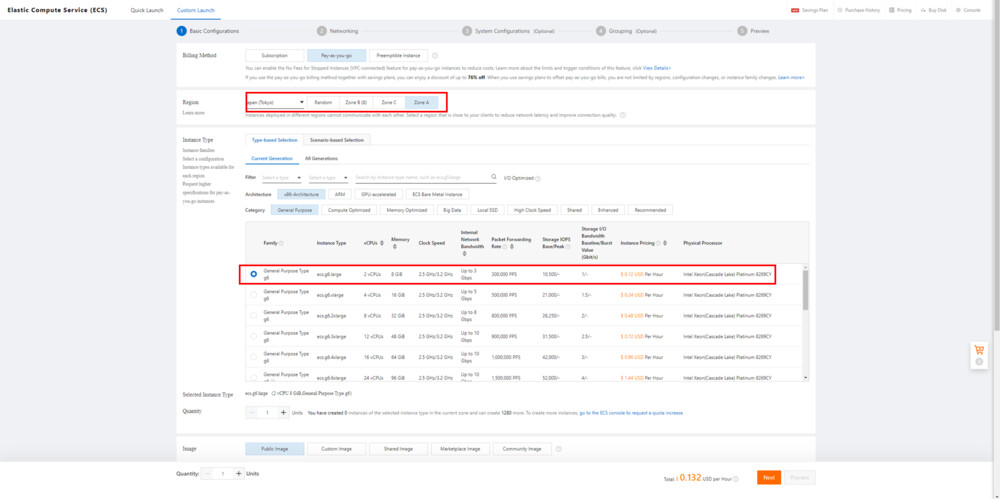Open the Region dropdown showing Japan (Tokyo)
The height and width of the screenshot is (499, 1000).
coord(275,102)
